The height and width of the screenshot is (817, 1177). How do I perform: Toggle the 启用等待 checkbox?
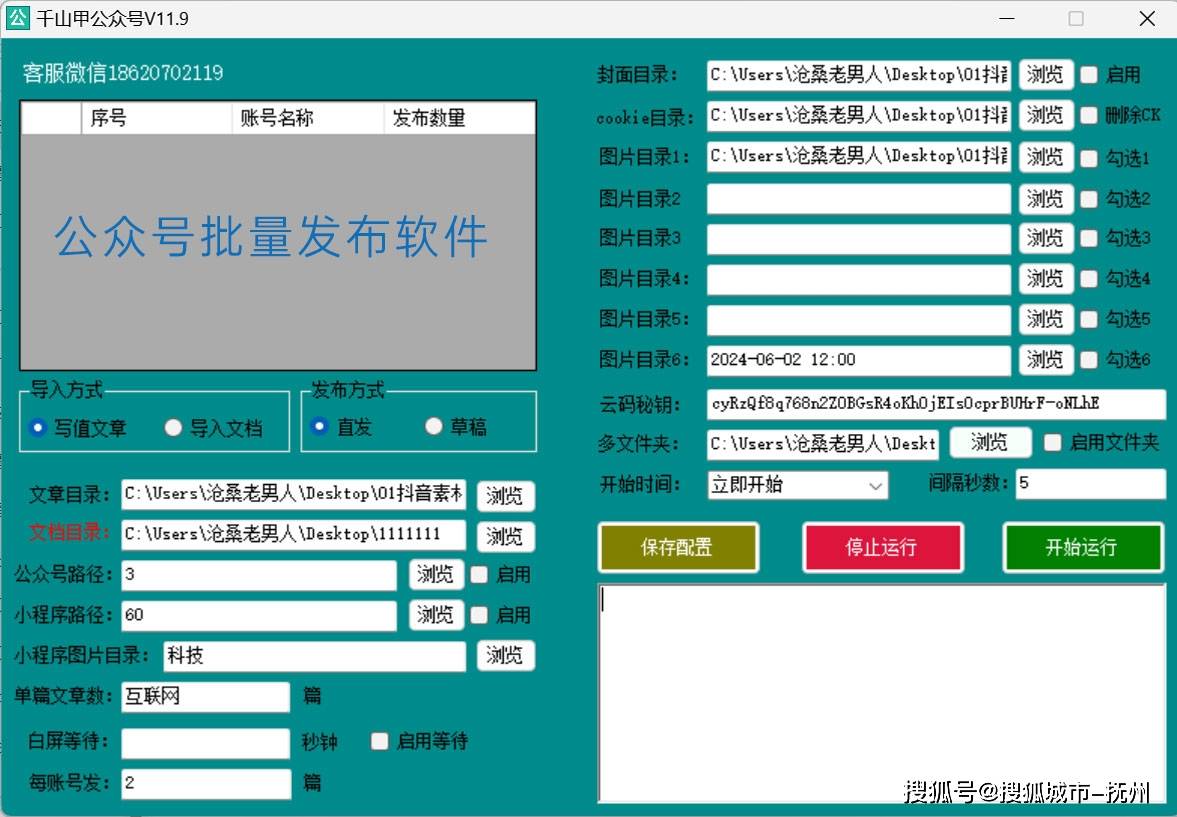click(380, 741)
